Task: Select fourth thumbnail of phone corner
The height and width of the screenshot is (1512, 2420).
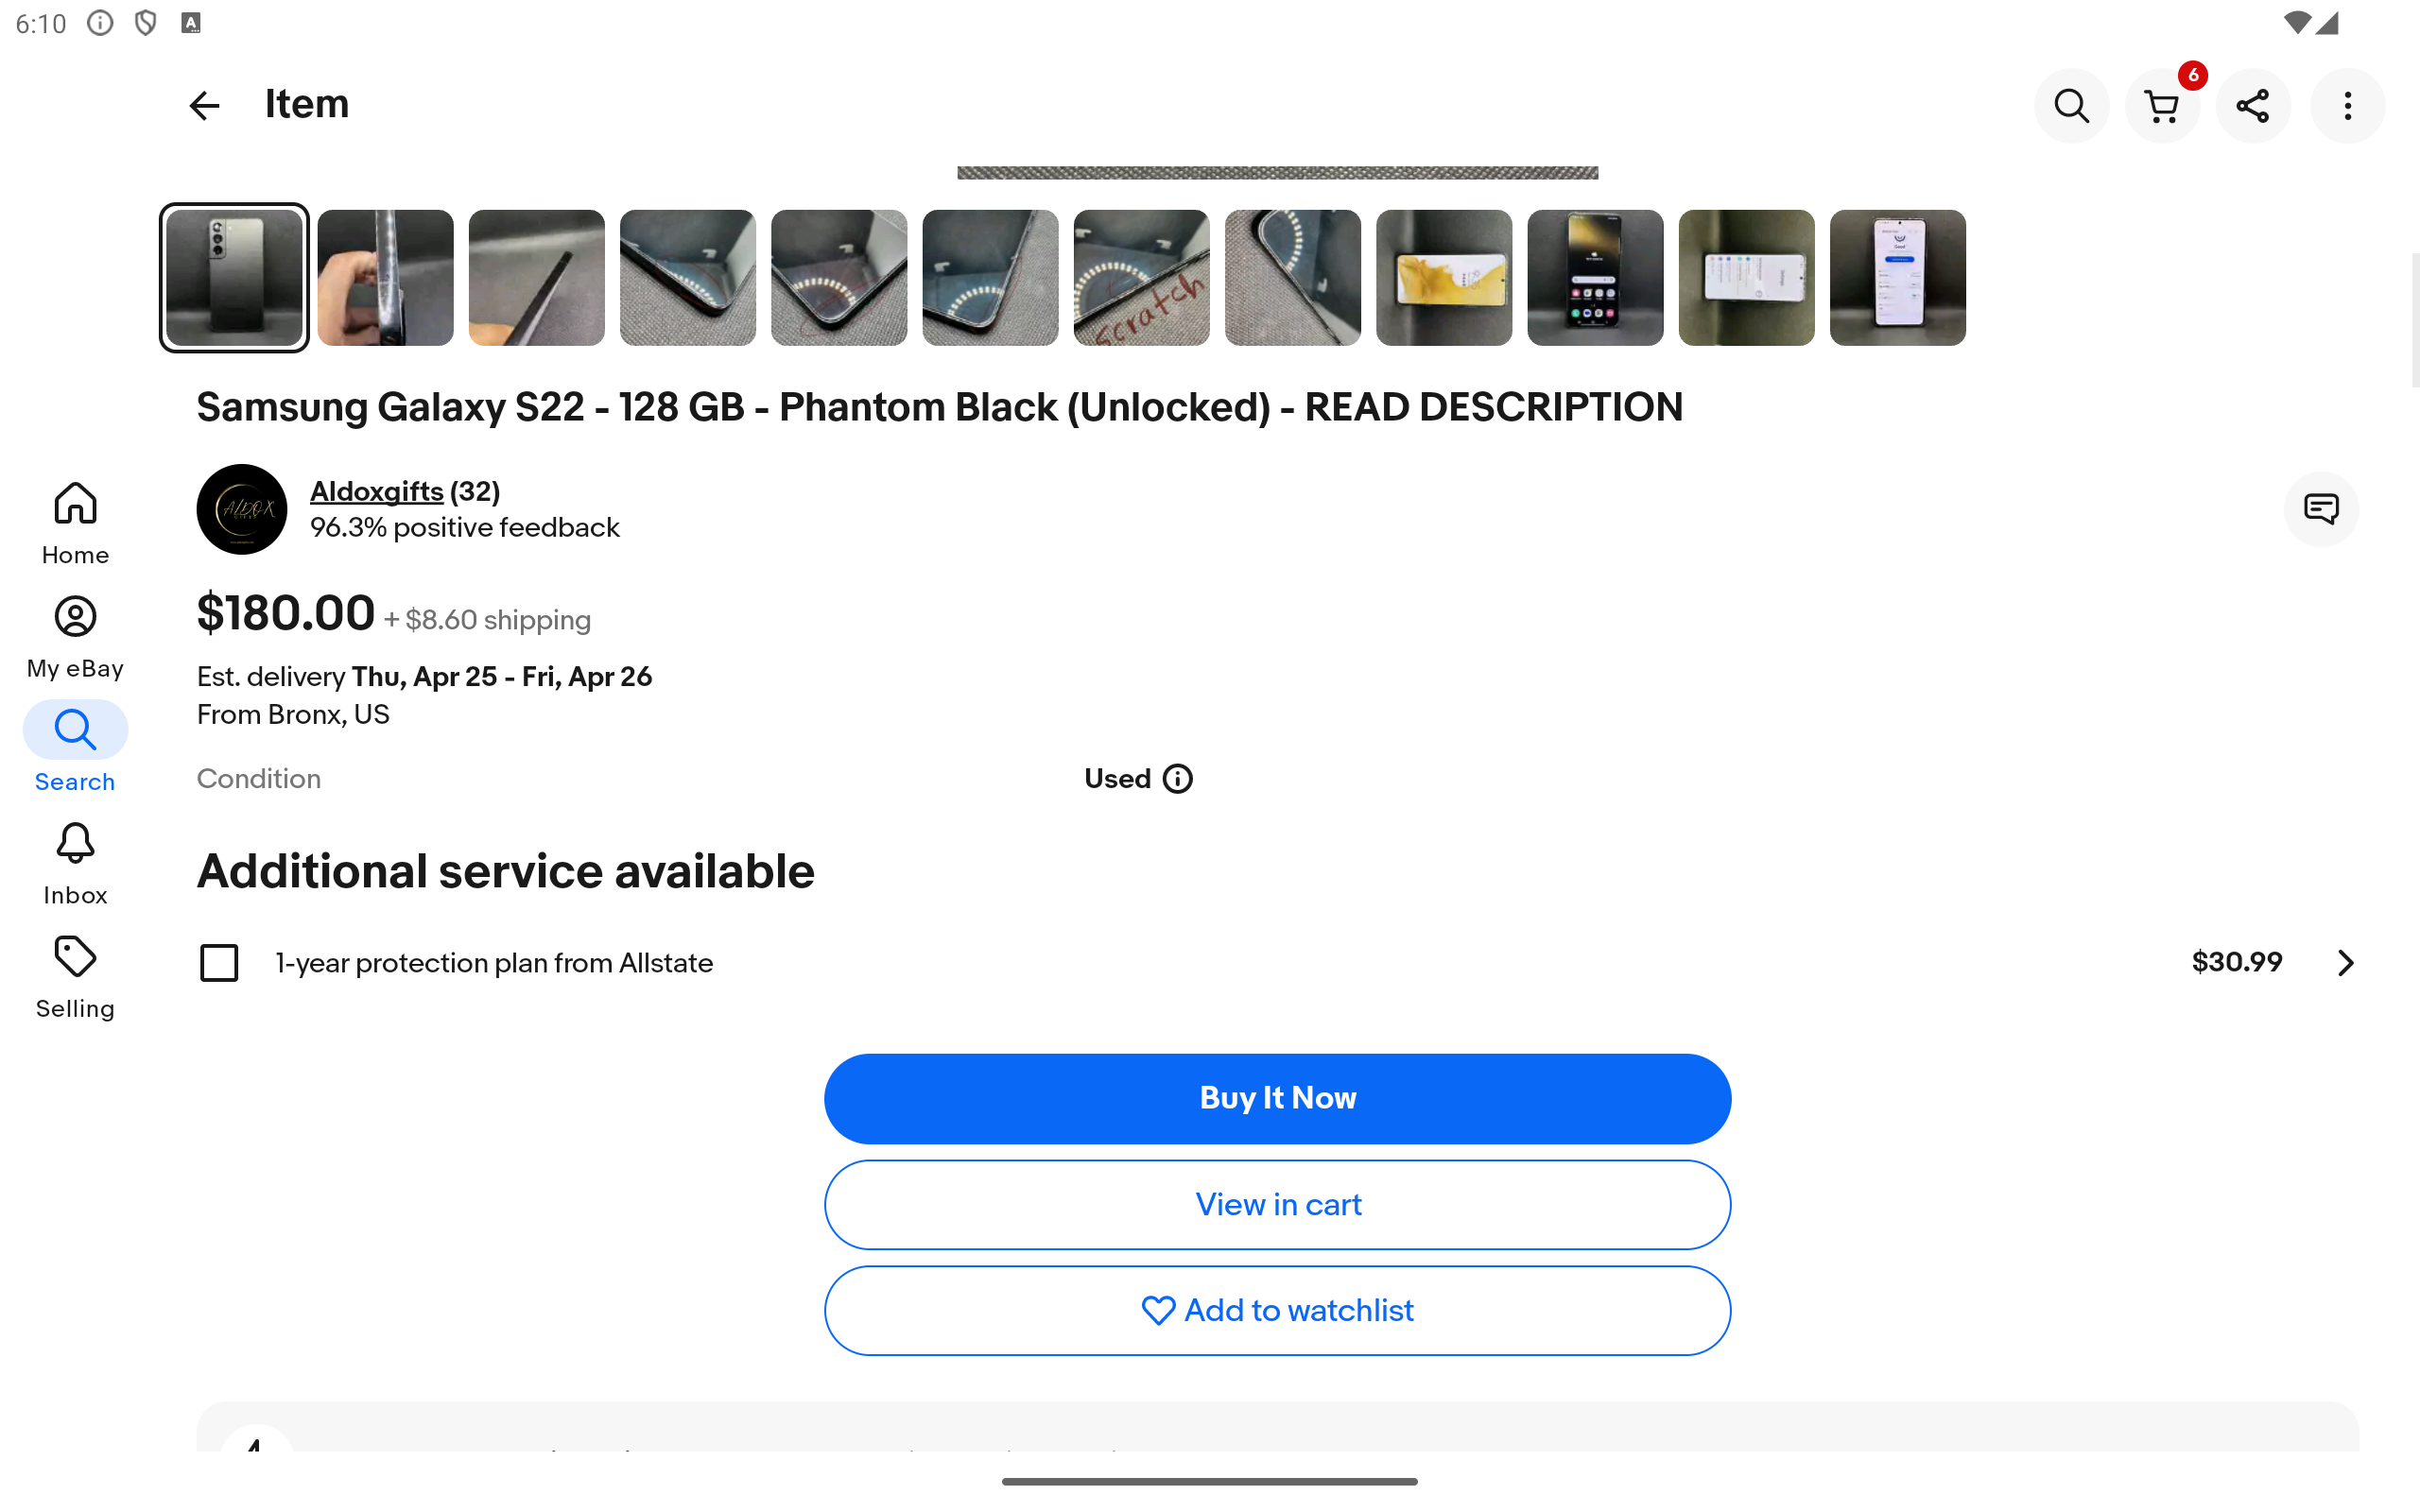Action: pyautogui.click(x=688, y=278)
